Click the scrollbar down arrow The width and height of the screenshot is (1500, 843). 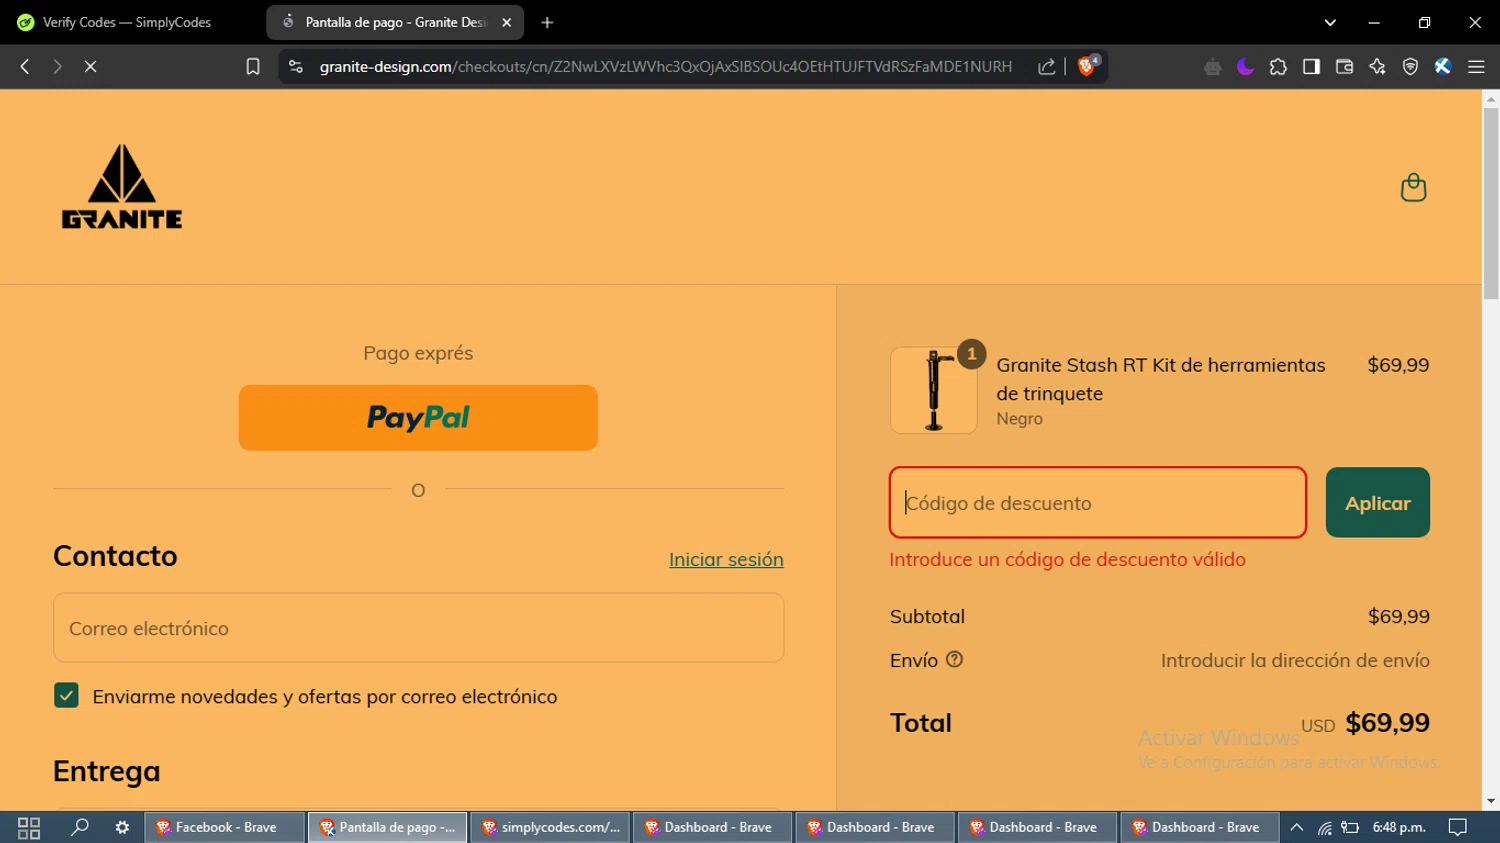(1491, 801)
